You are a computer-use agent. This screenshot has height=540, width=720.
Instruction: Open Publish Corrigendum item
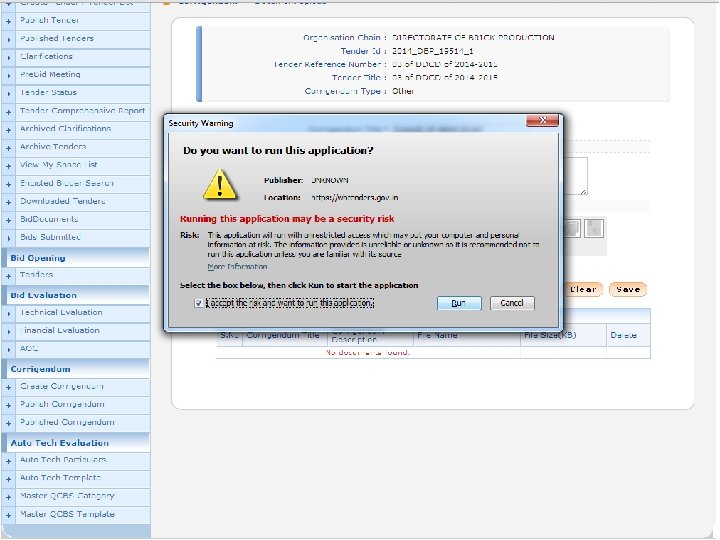point(62,404)
